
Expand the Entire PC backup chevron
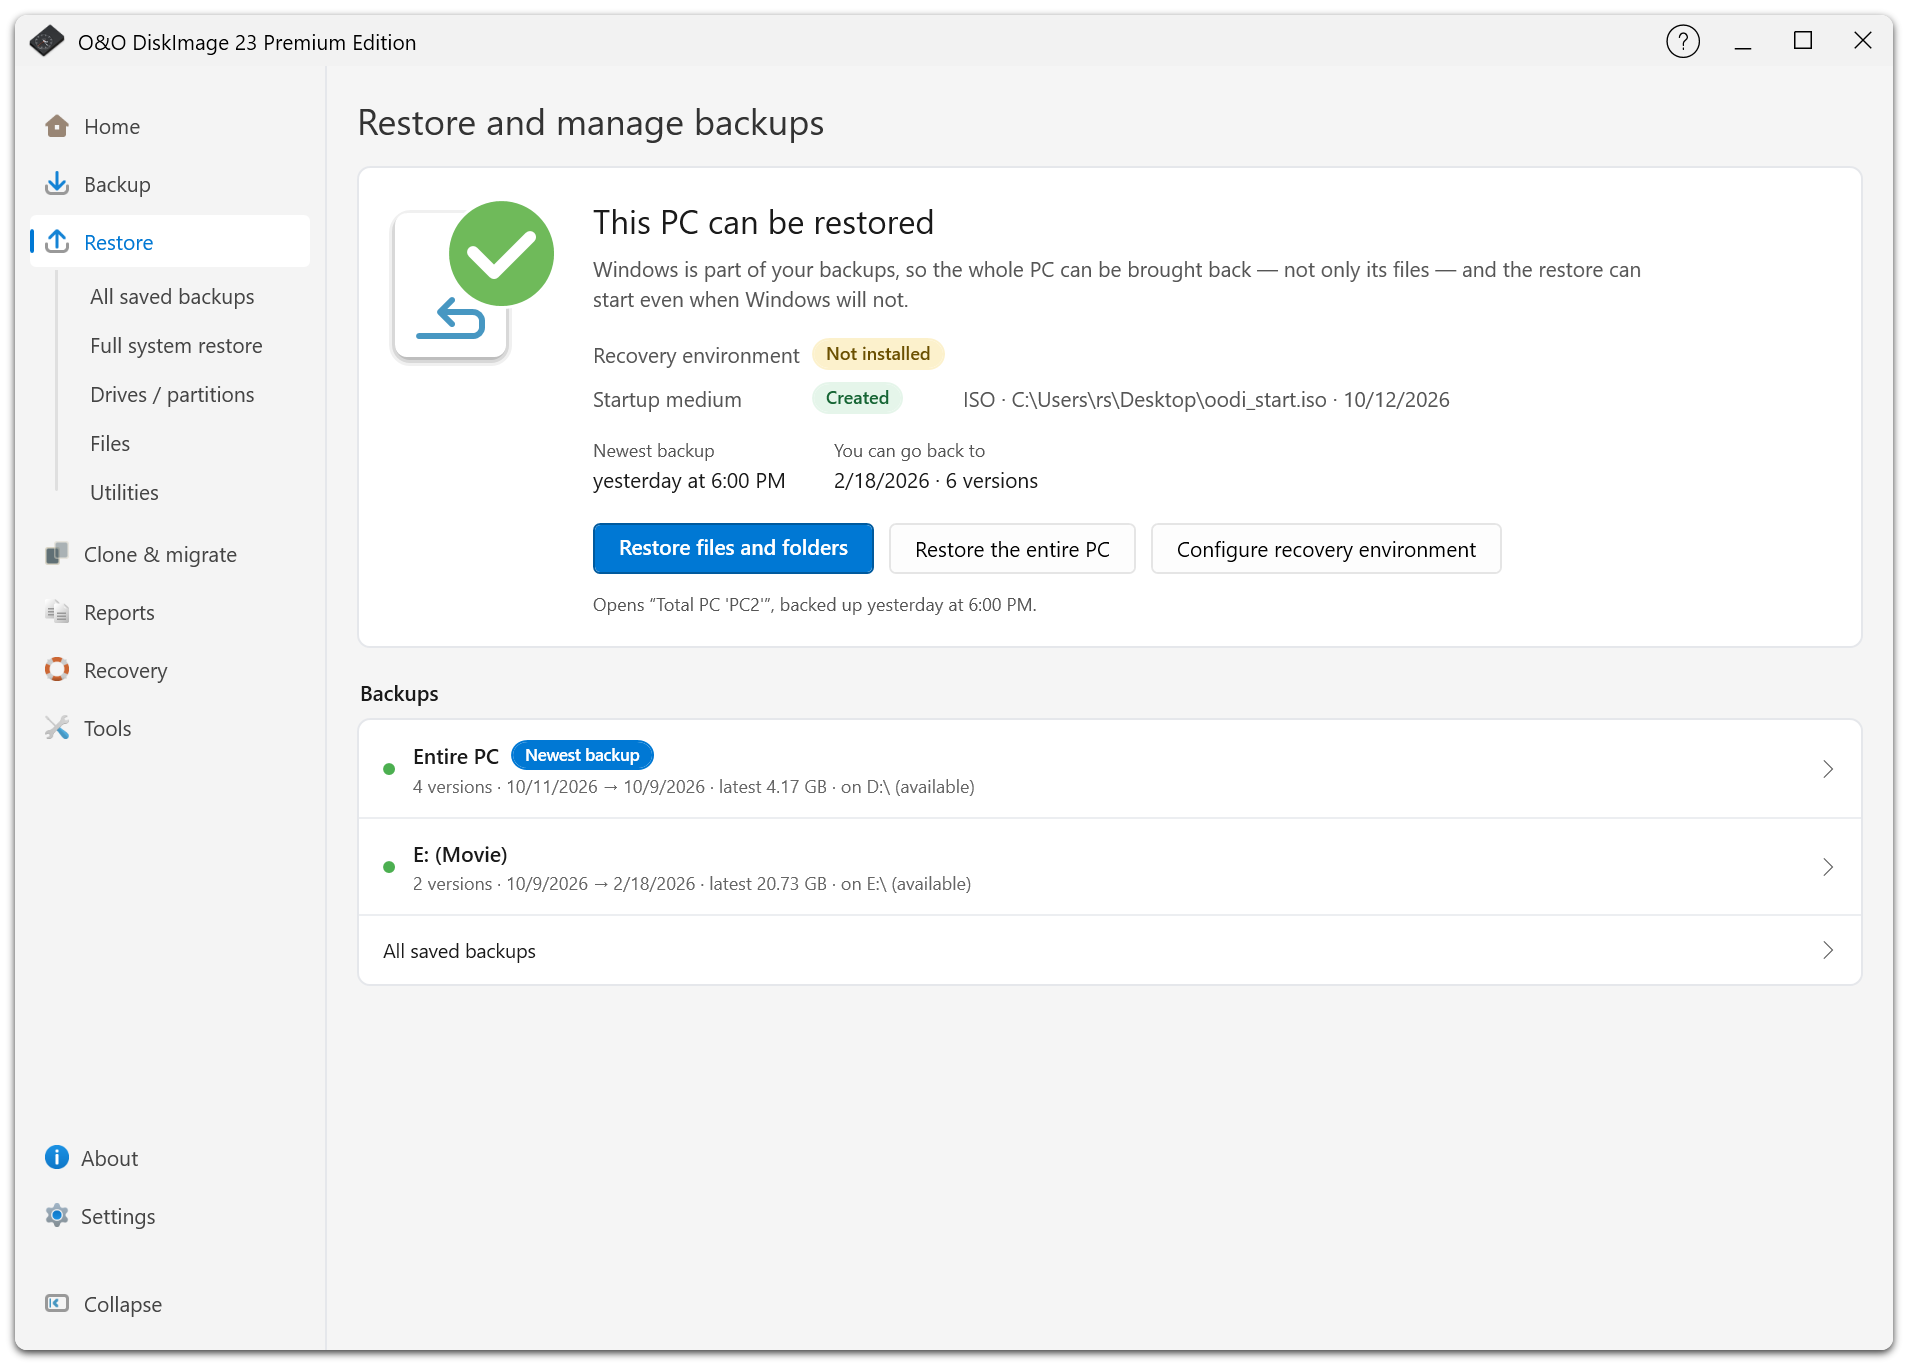[x=1828, y=769]
